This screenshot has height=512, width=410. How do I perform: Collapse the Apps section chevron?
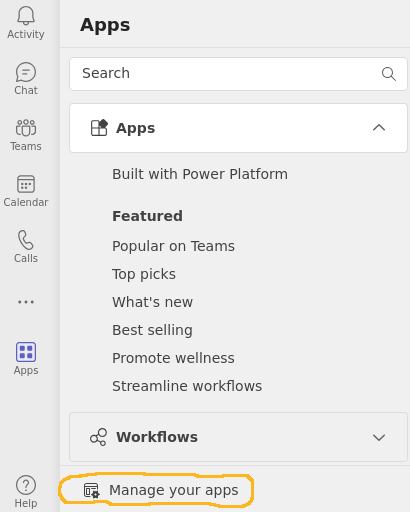click(x=379, y=128)
